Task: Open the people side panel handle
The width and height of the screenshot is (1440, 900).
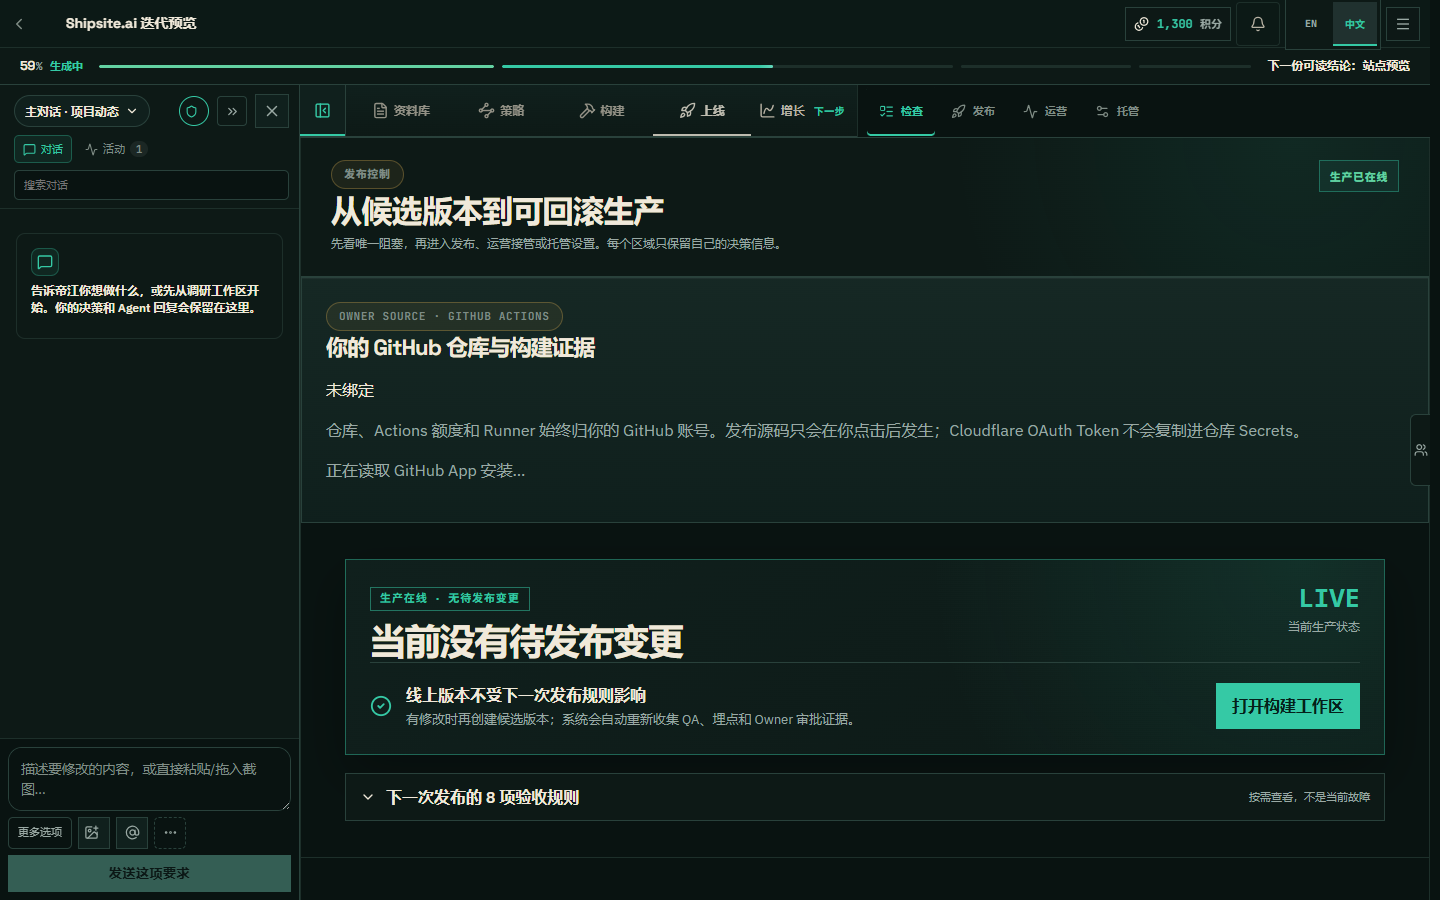Action: (1422, 450)
